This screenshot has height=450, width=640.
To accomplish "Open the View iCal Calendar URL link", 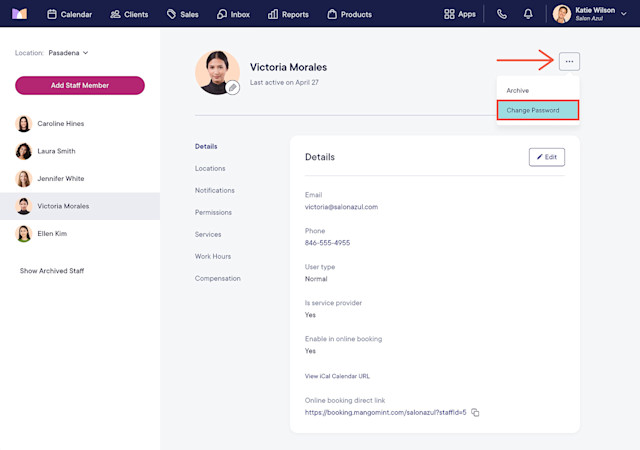I will (337, 376).
